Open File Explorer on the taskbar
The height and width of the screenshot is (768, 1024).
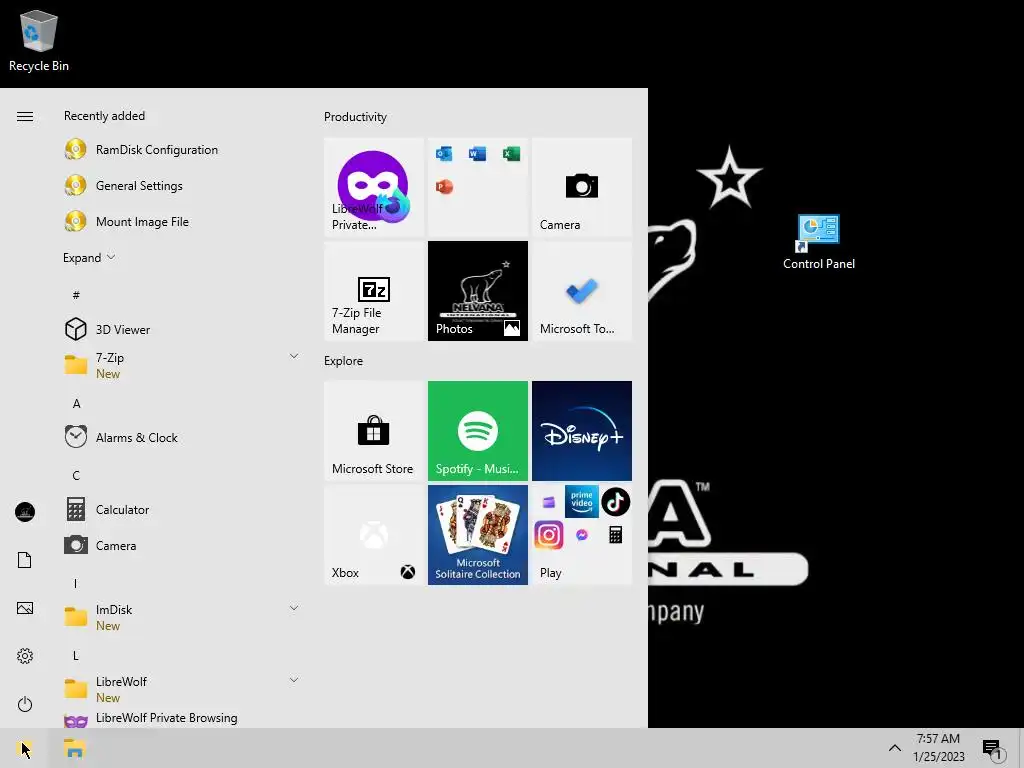click(75, 748)
